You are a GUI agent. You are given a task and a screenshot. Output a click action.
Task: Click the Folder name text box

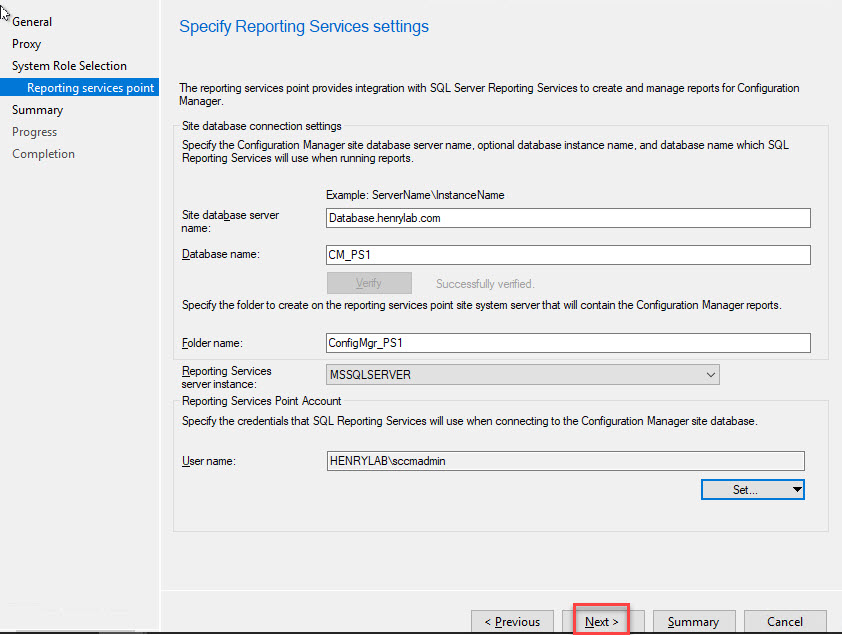tap(567, 343)
